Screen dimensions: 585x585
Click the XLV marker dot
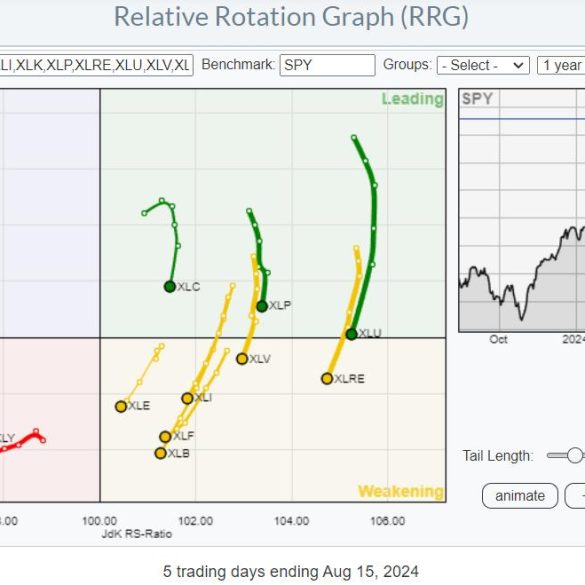pos(242,359)
